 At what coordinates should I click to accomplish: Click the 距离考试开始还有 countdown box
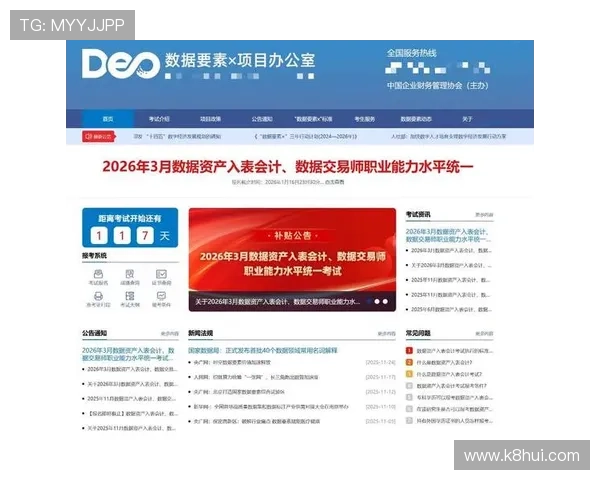coord(130,227)
